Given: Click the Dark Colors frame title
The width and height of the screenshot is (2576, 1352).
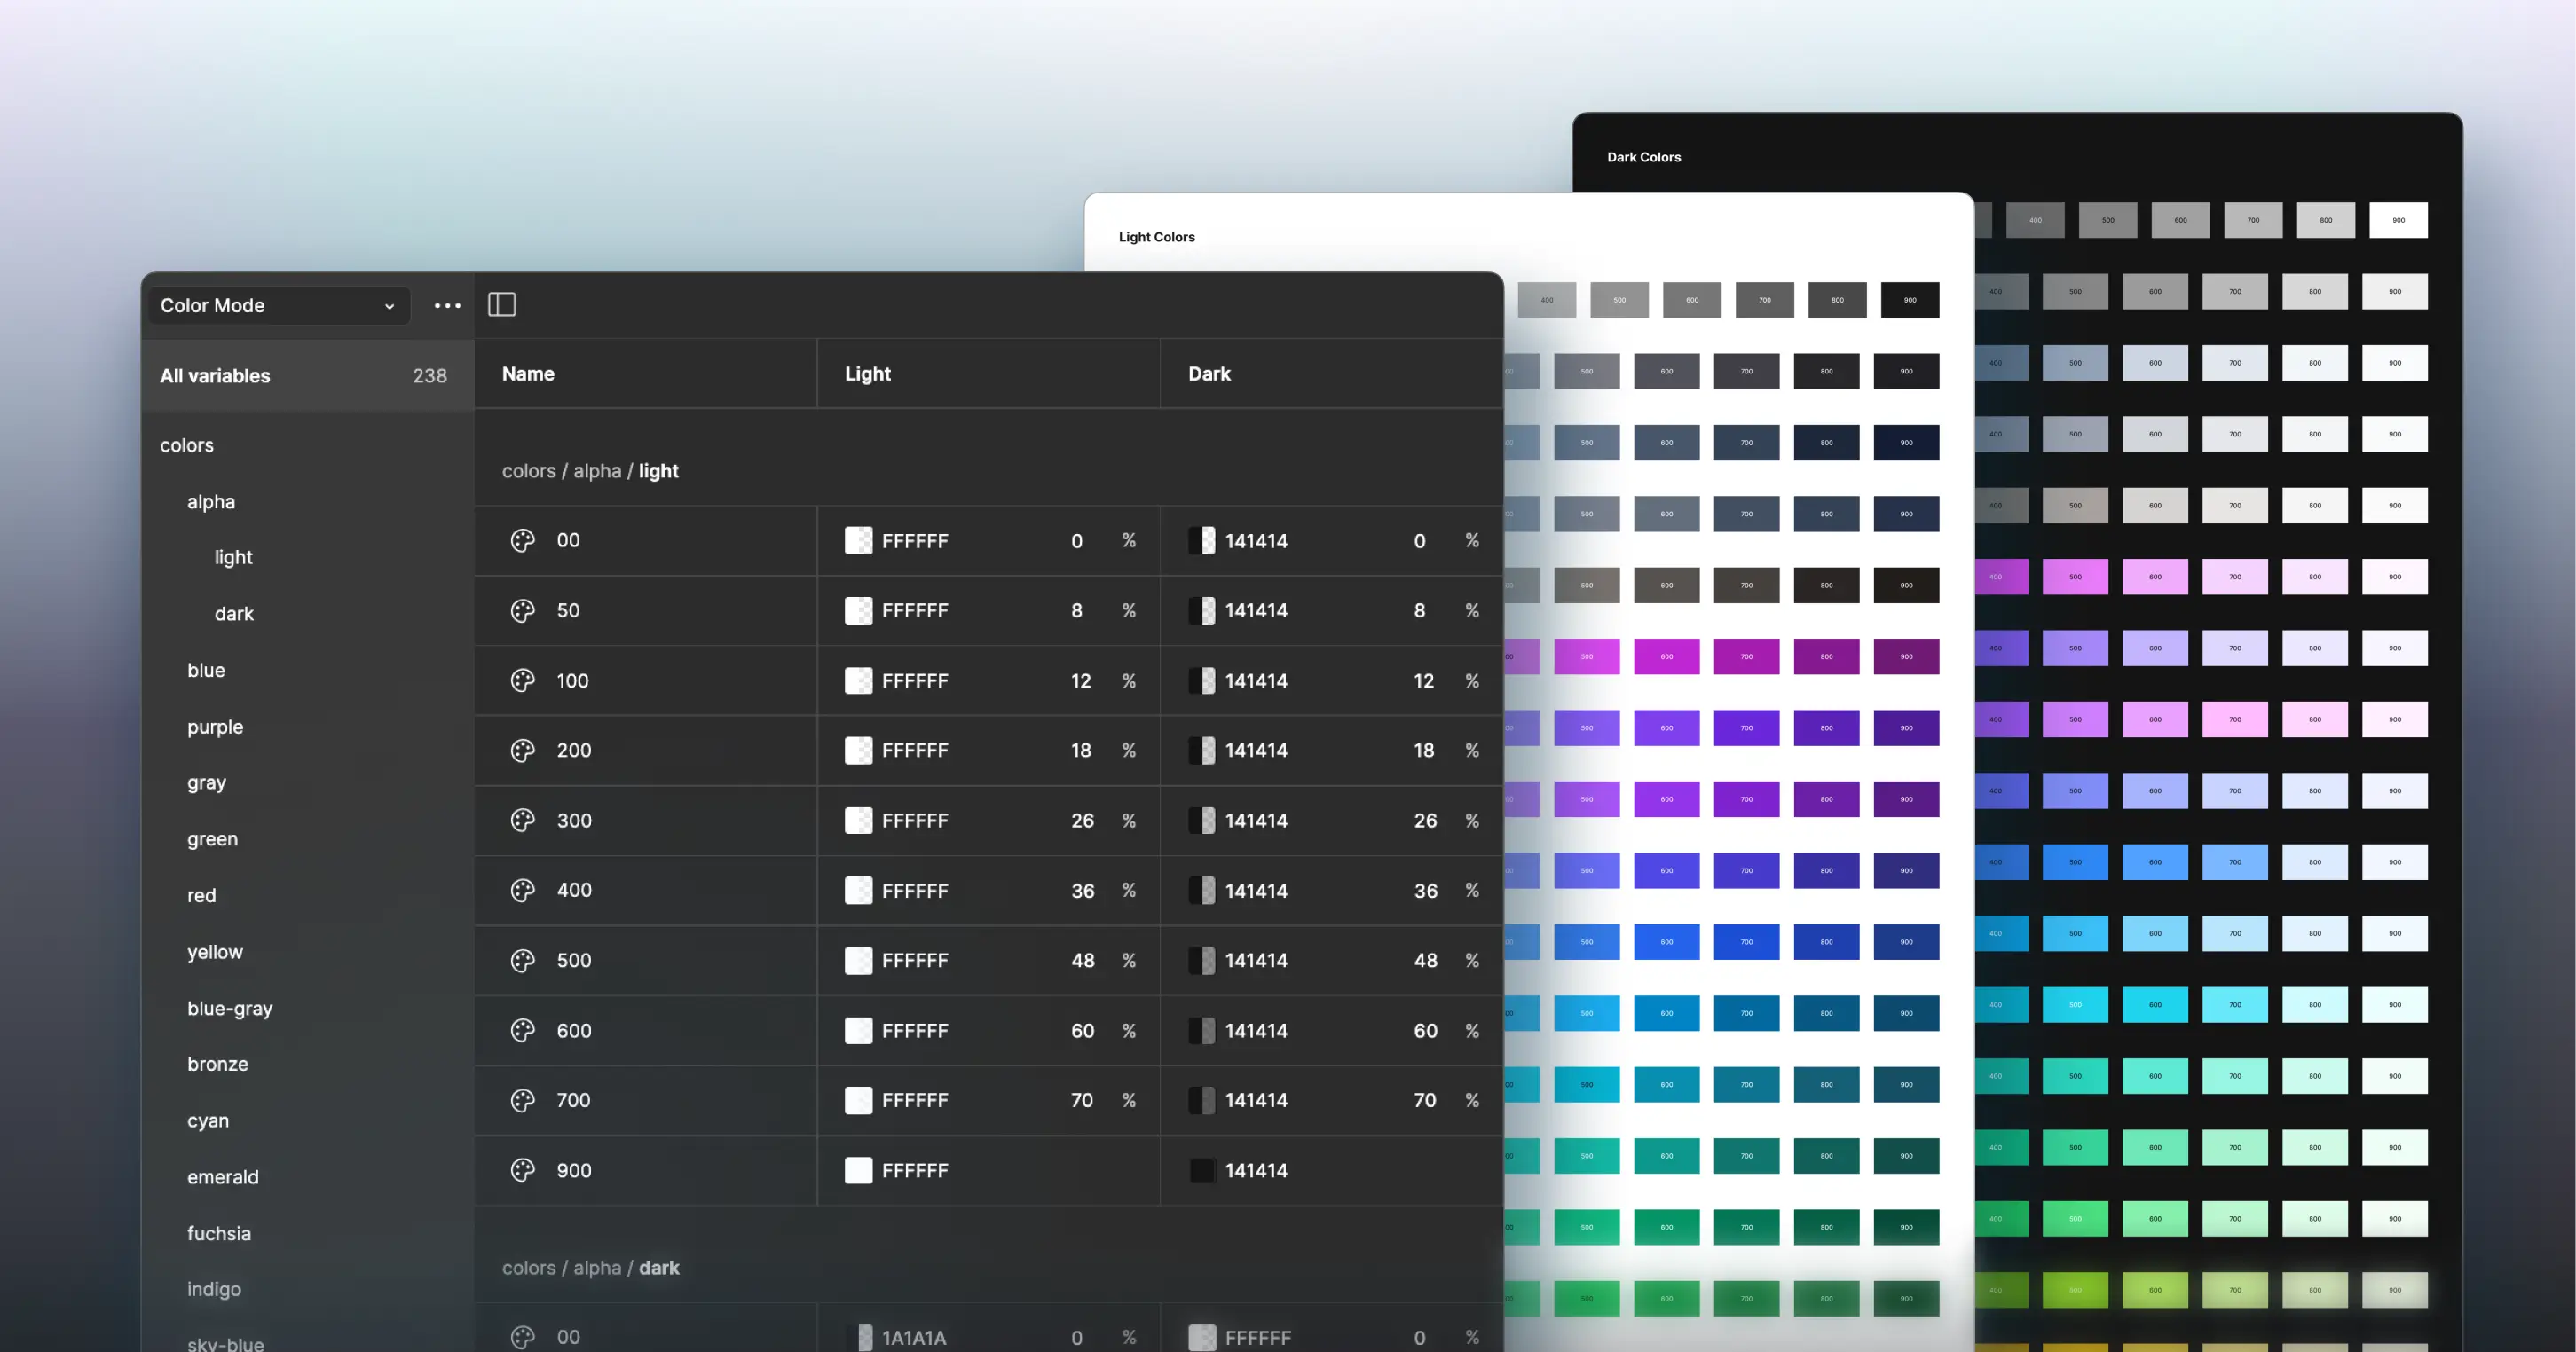Looking at the screenshot, I should coord(1644,157).
